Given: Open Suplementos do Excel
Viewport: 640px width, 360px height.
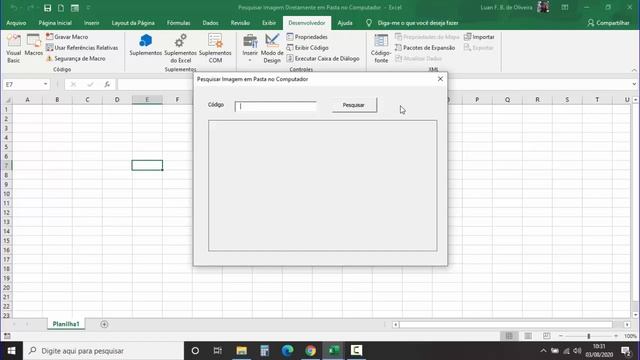Looking at the screenshot, I should click(180, 48).
